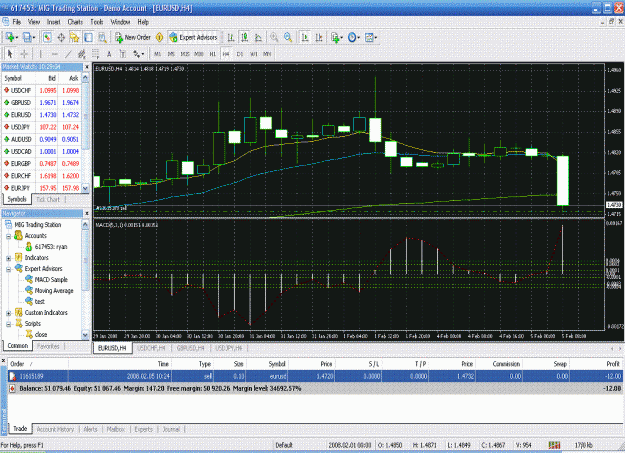Select the arrow cursor tool
The width and height of the screenshot is (625, 453).
point(10,54)
